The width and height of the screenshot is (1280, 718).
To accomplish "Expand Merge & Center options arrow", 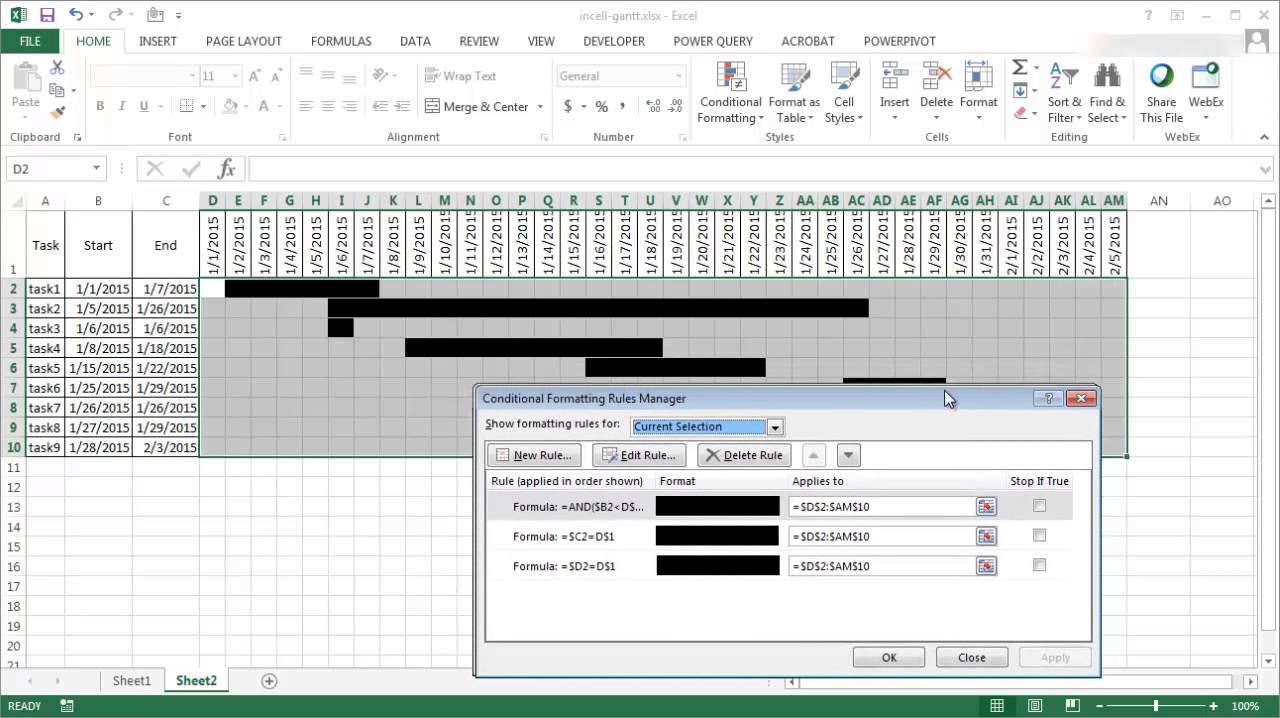I will tap(540, 107).
